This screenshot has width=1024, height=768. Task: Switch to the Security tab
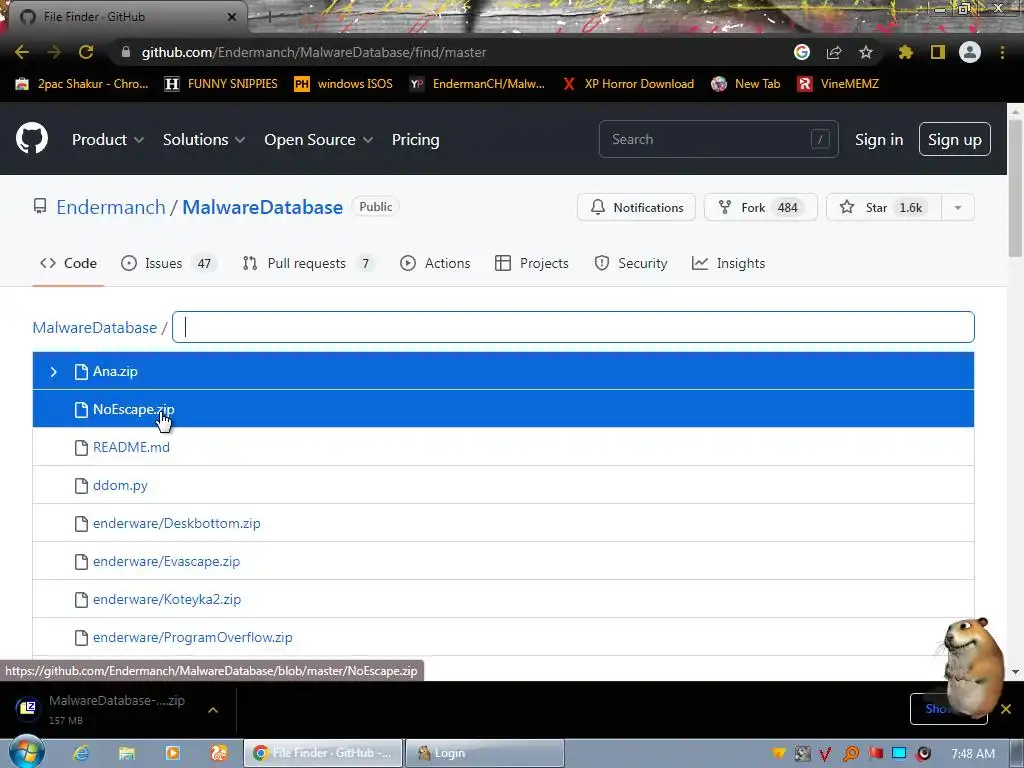point(631,263)
